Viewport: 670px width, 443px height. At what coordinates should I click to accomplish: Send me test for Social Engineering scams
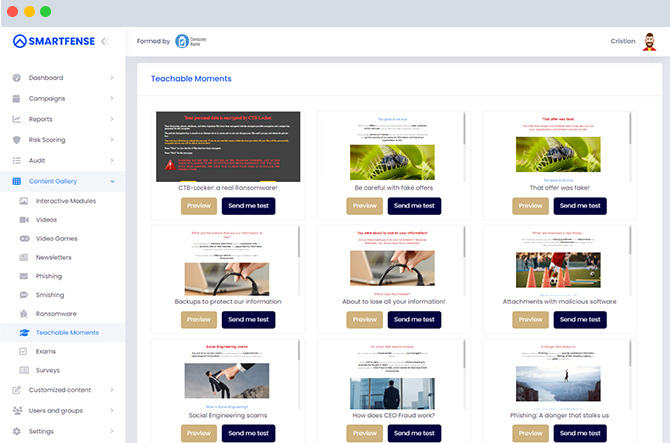248,433
